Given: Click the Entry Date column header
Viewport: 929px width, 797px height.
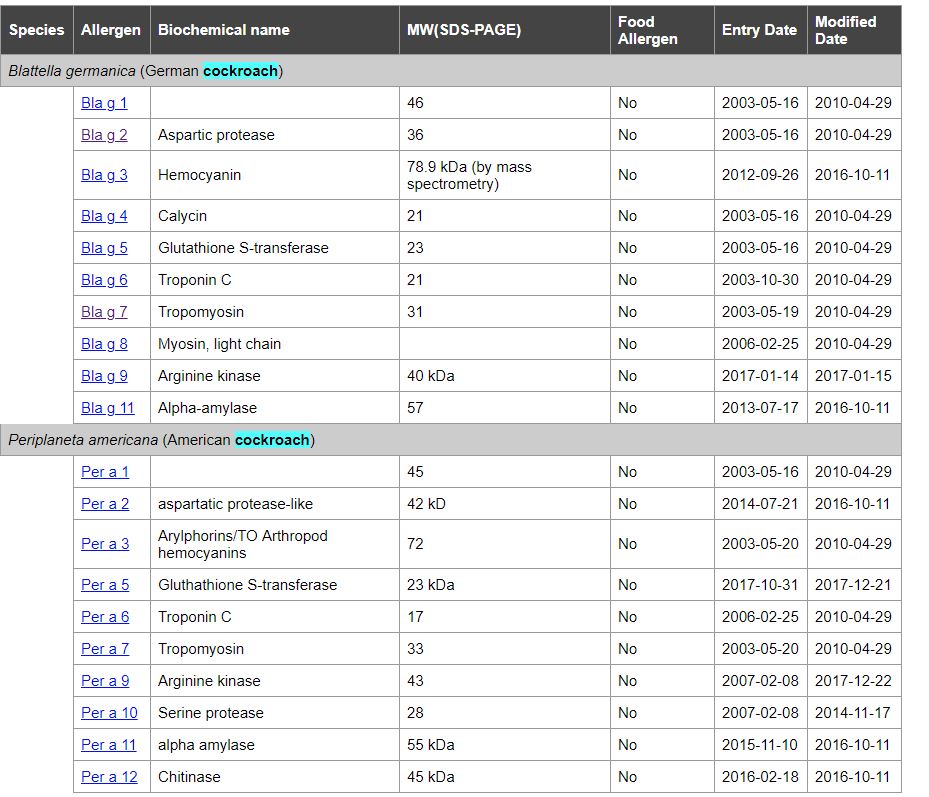Looking at the screenshot, I should coord(759,30).
